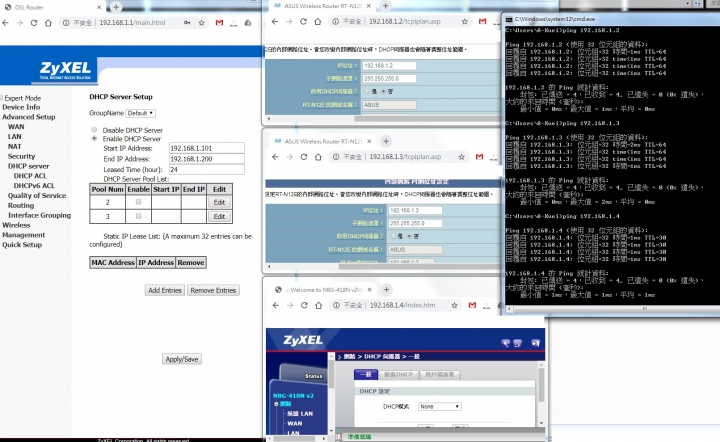Go back in the DSL Router browser window

[x=6, y=22]
